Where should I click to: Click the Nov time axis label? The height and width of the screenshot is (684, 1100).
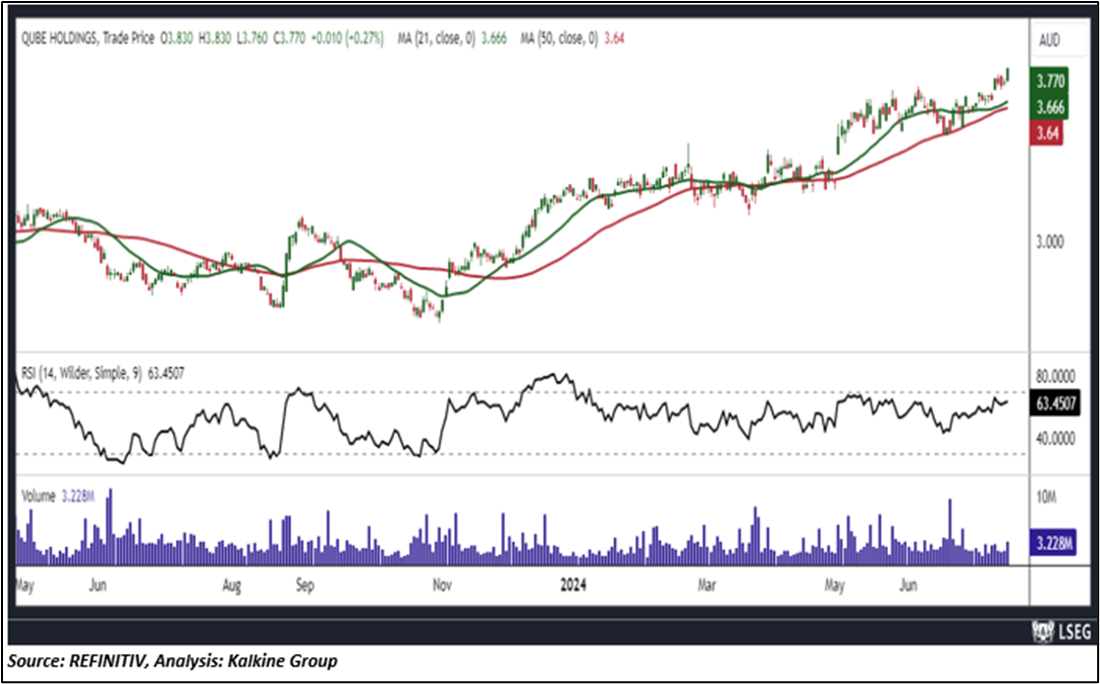(441, 585)
